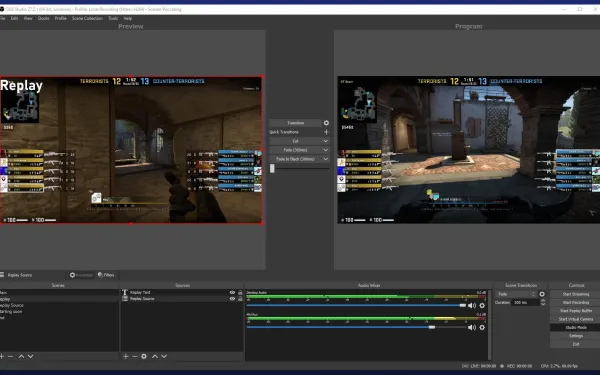
Task: Expand Fade to Black (300ms) dropdown
Action: point(326,159)
